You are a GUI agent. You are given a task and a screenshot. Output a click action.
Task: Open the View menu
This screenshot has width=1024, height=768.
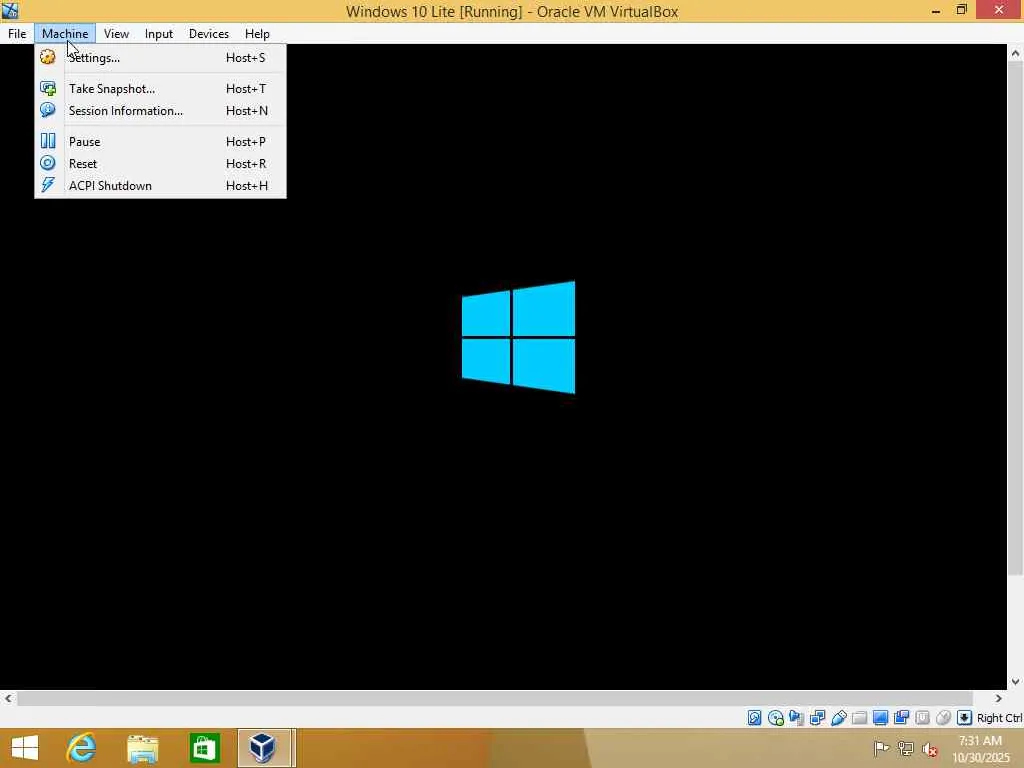point(116,33)
